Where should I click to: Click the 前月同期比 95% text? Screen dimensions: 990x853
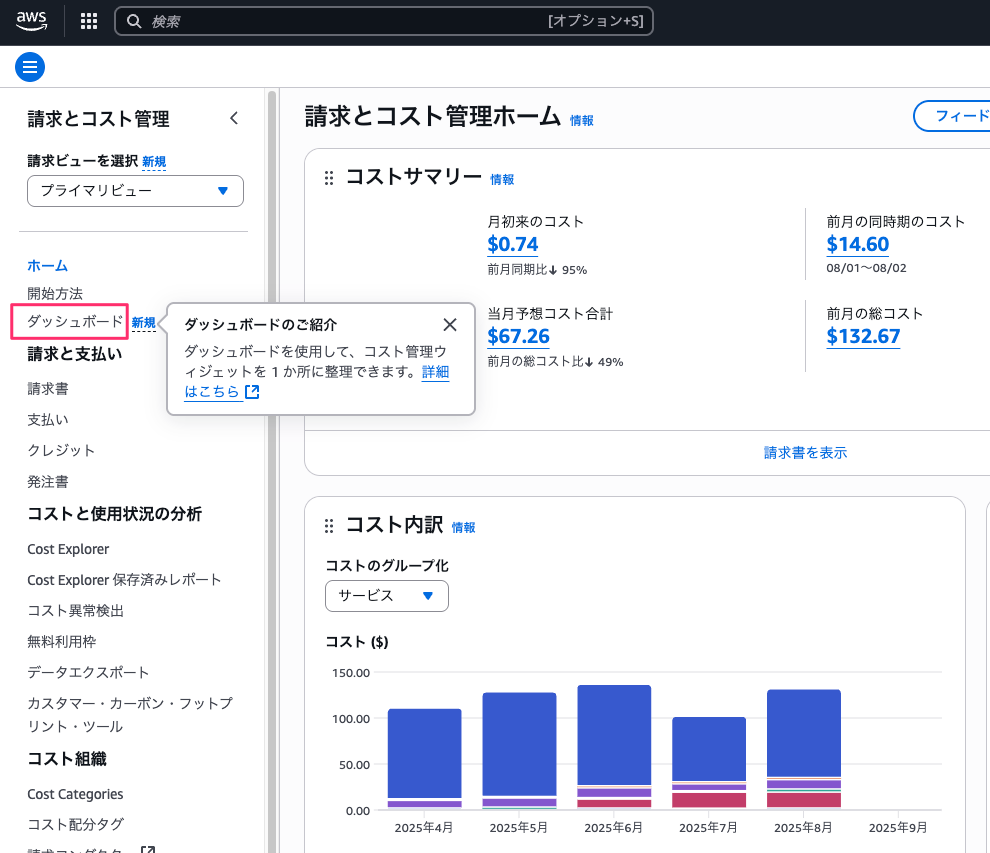tap(537, 270)
